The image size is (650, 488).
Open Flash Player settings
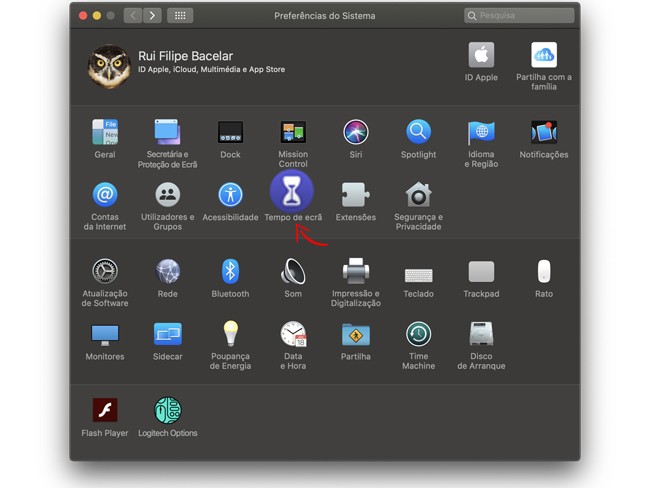[x=105, y=410]
